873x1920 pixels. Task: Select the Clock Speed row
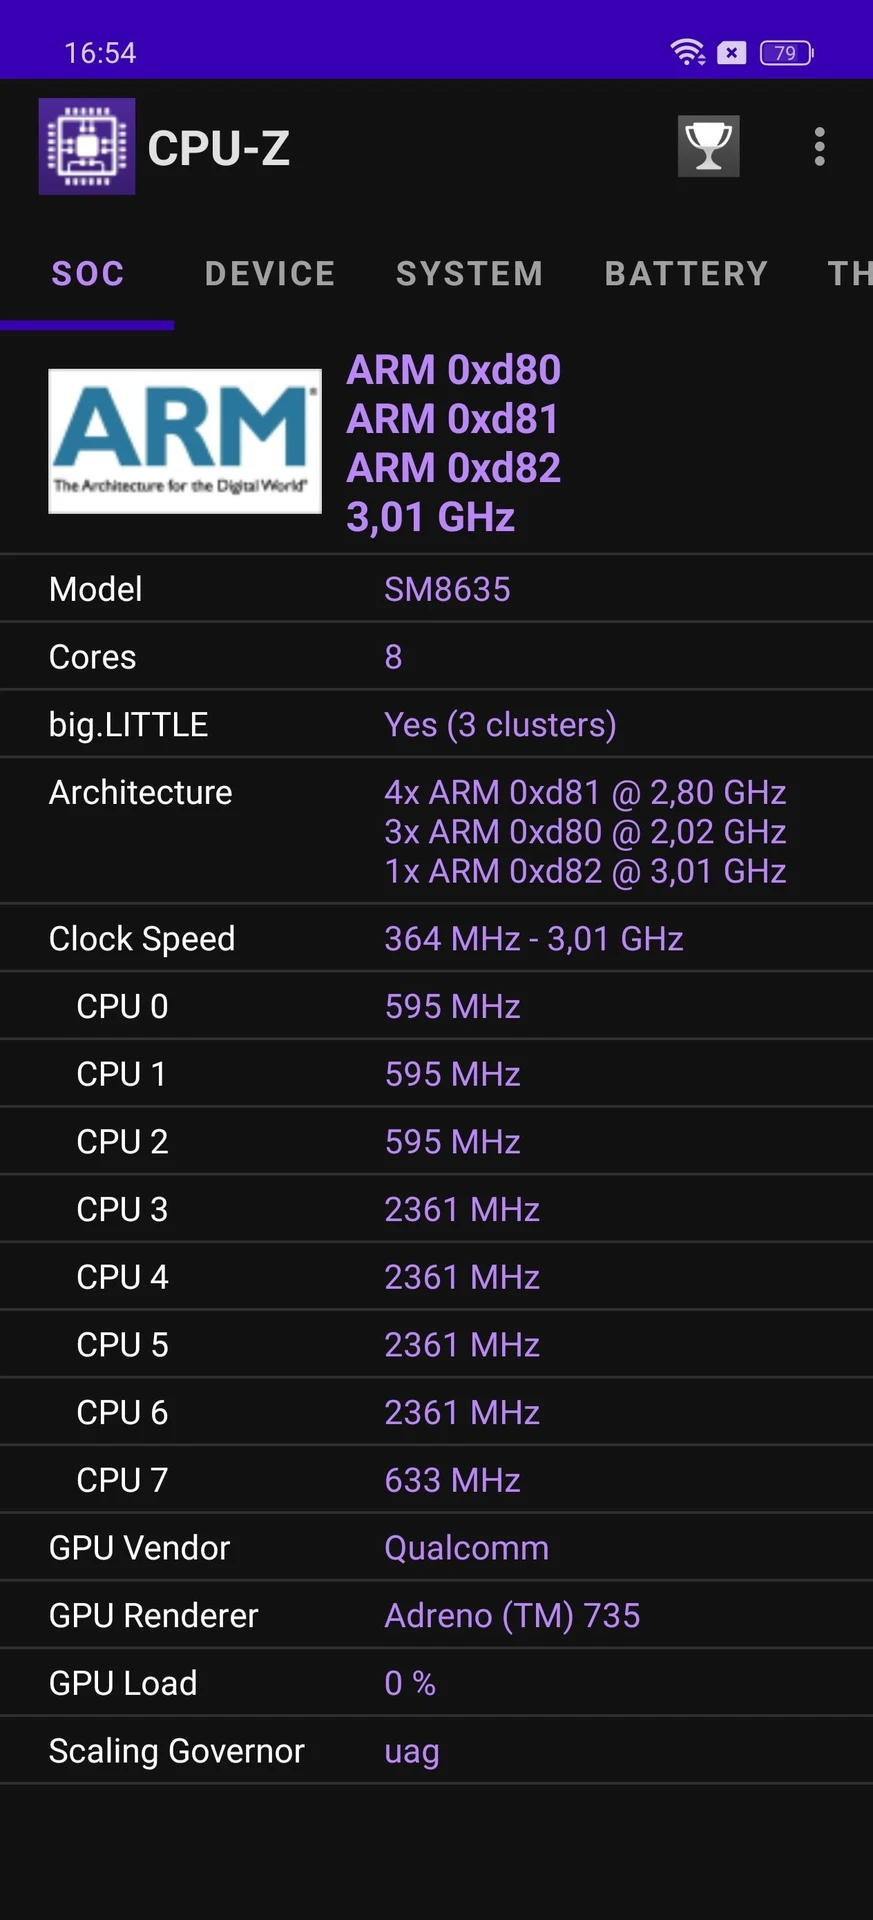(x=436, y=938)
